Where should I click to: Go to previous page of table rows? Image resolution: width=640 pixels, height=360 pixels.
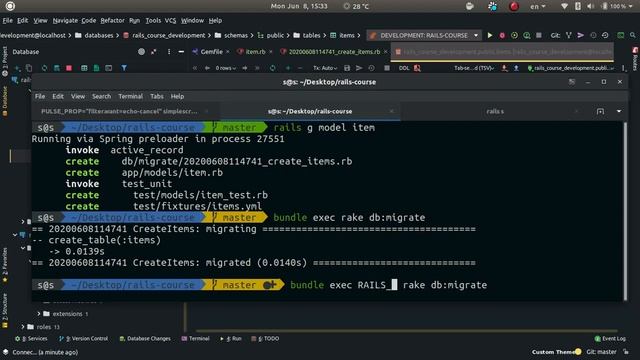[x=207, y=68]
